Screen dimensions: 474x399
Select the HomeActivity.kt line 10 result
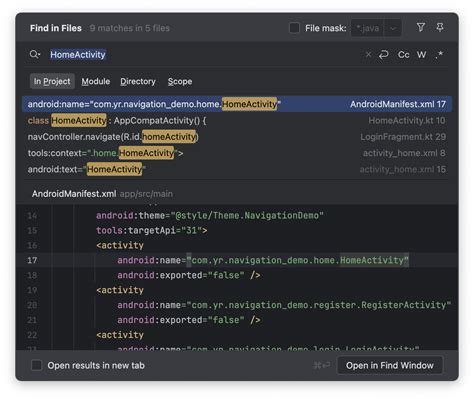[237, 120]
